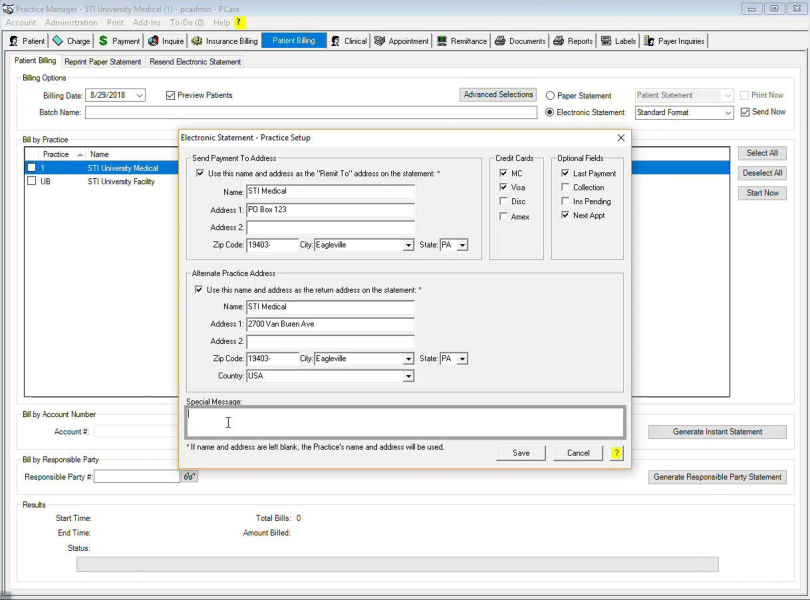Switch to Reprint Paper Statement tab

(x=103, y=62)
